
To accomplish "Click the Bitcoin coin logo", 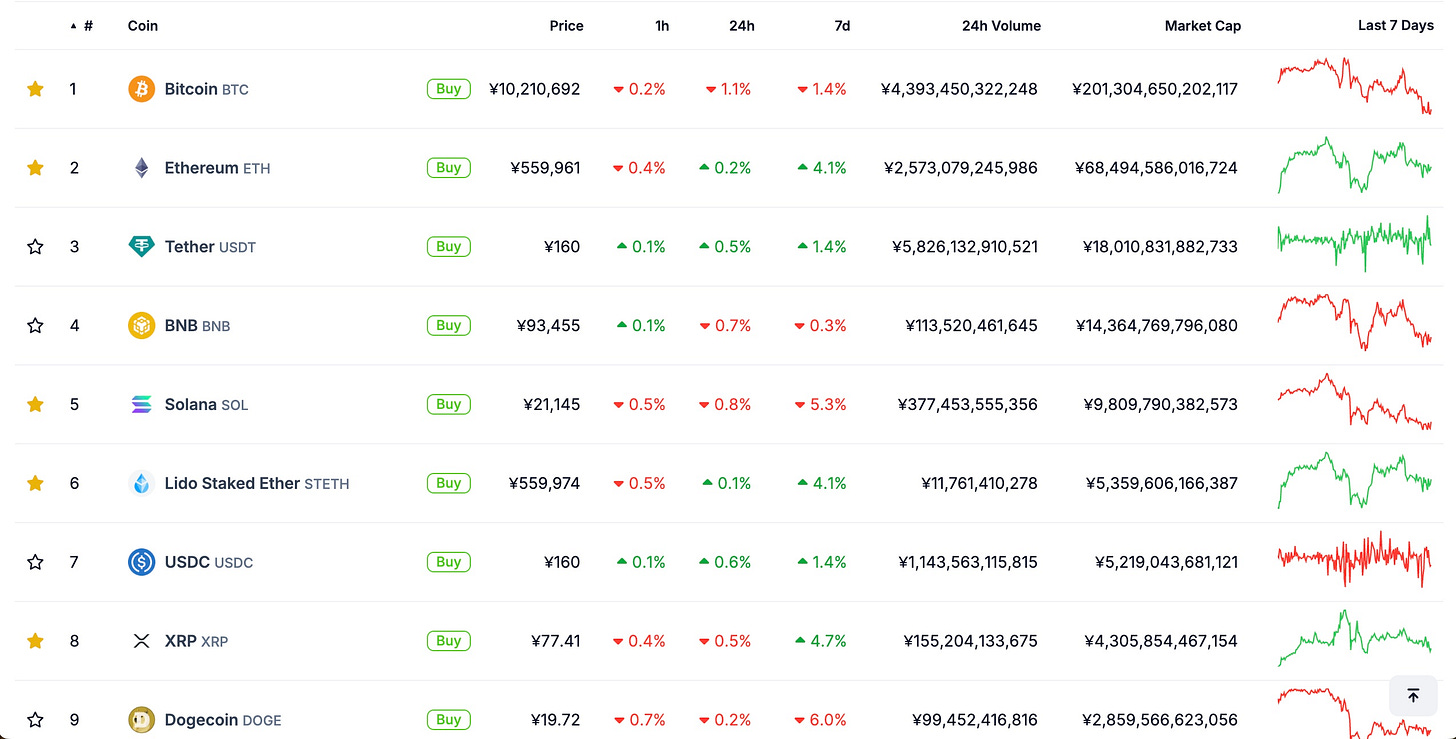I will tap(141, 89).
